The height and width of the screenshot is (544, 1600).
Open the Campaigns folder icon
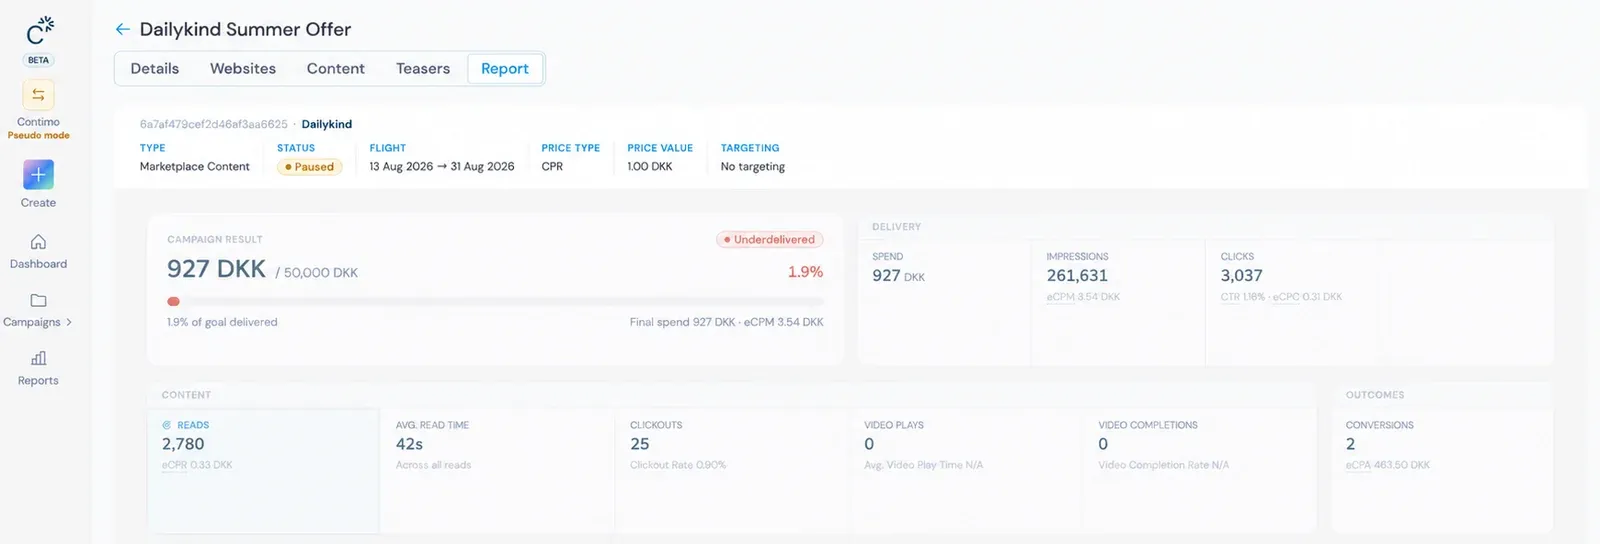click(x=38, y=300)
